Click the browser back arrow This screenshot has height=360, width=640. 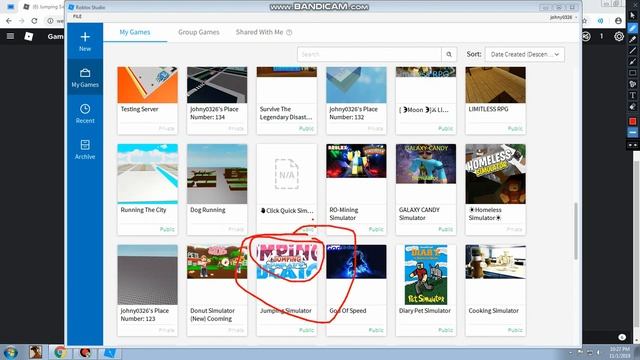pos(9,20)
